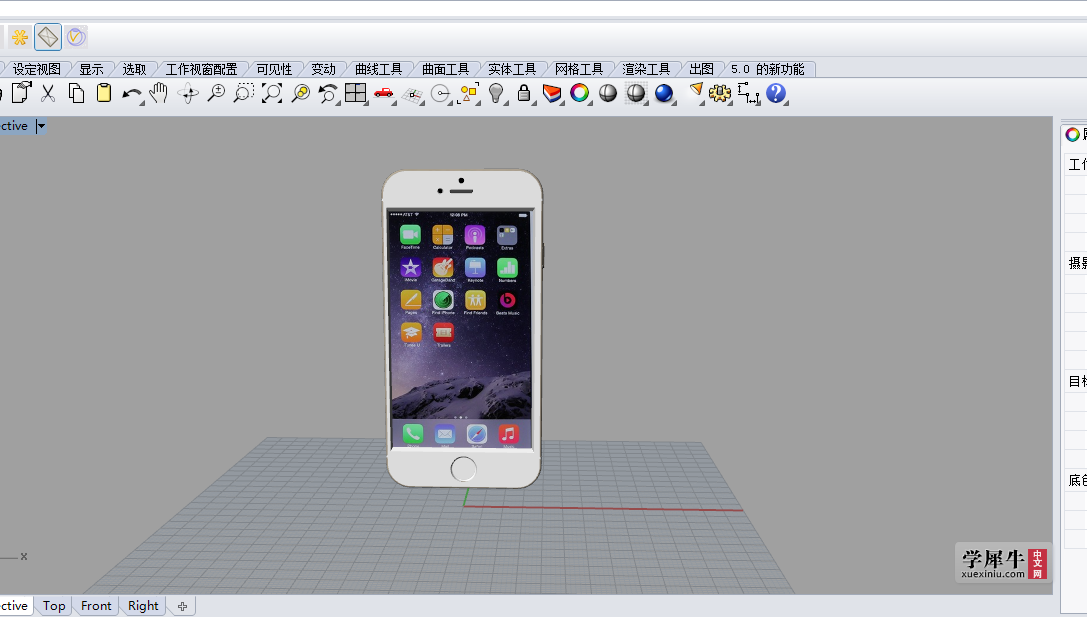This screenshot has width=1087, height=617.
Task: Click the Zoom selected icon
Action: [300, 93]
